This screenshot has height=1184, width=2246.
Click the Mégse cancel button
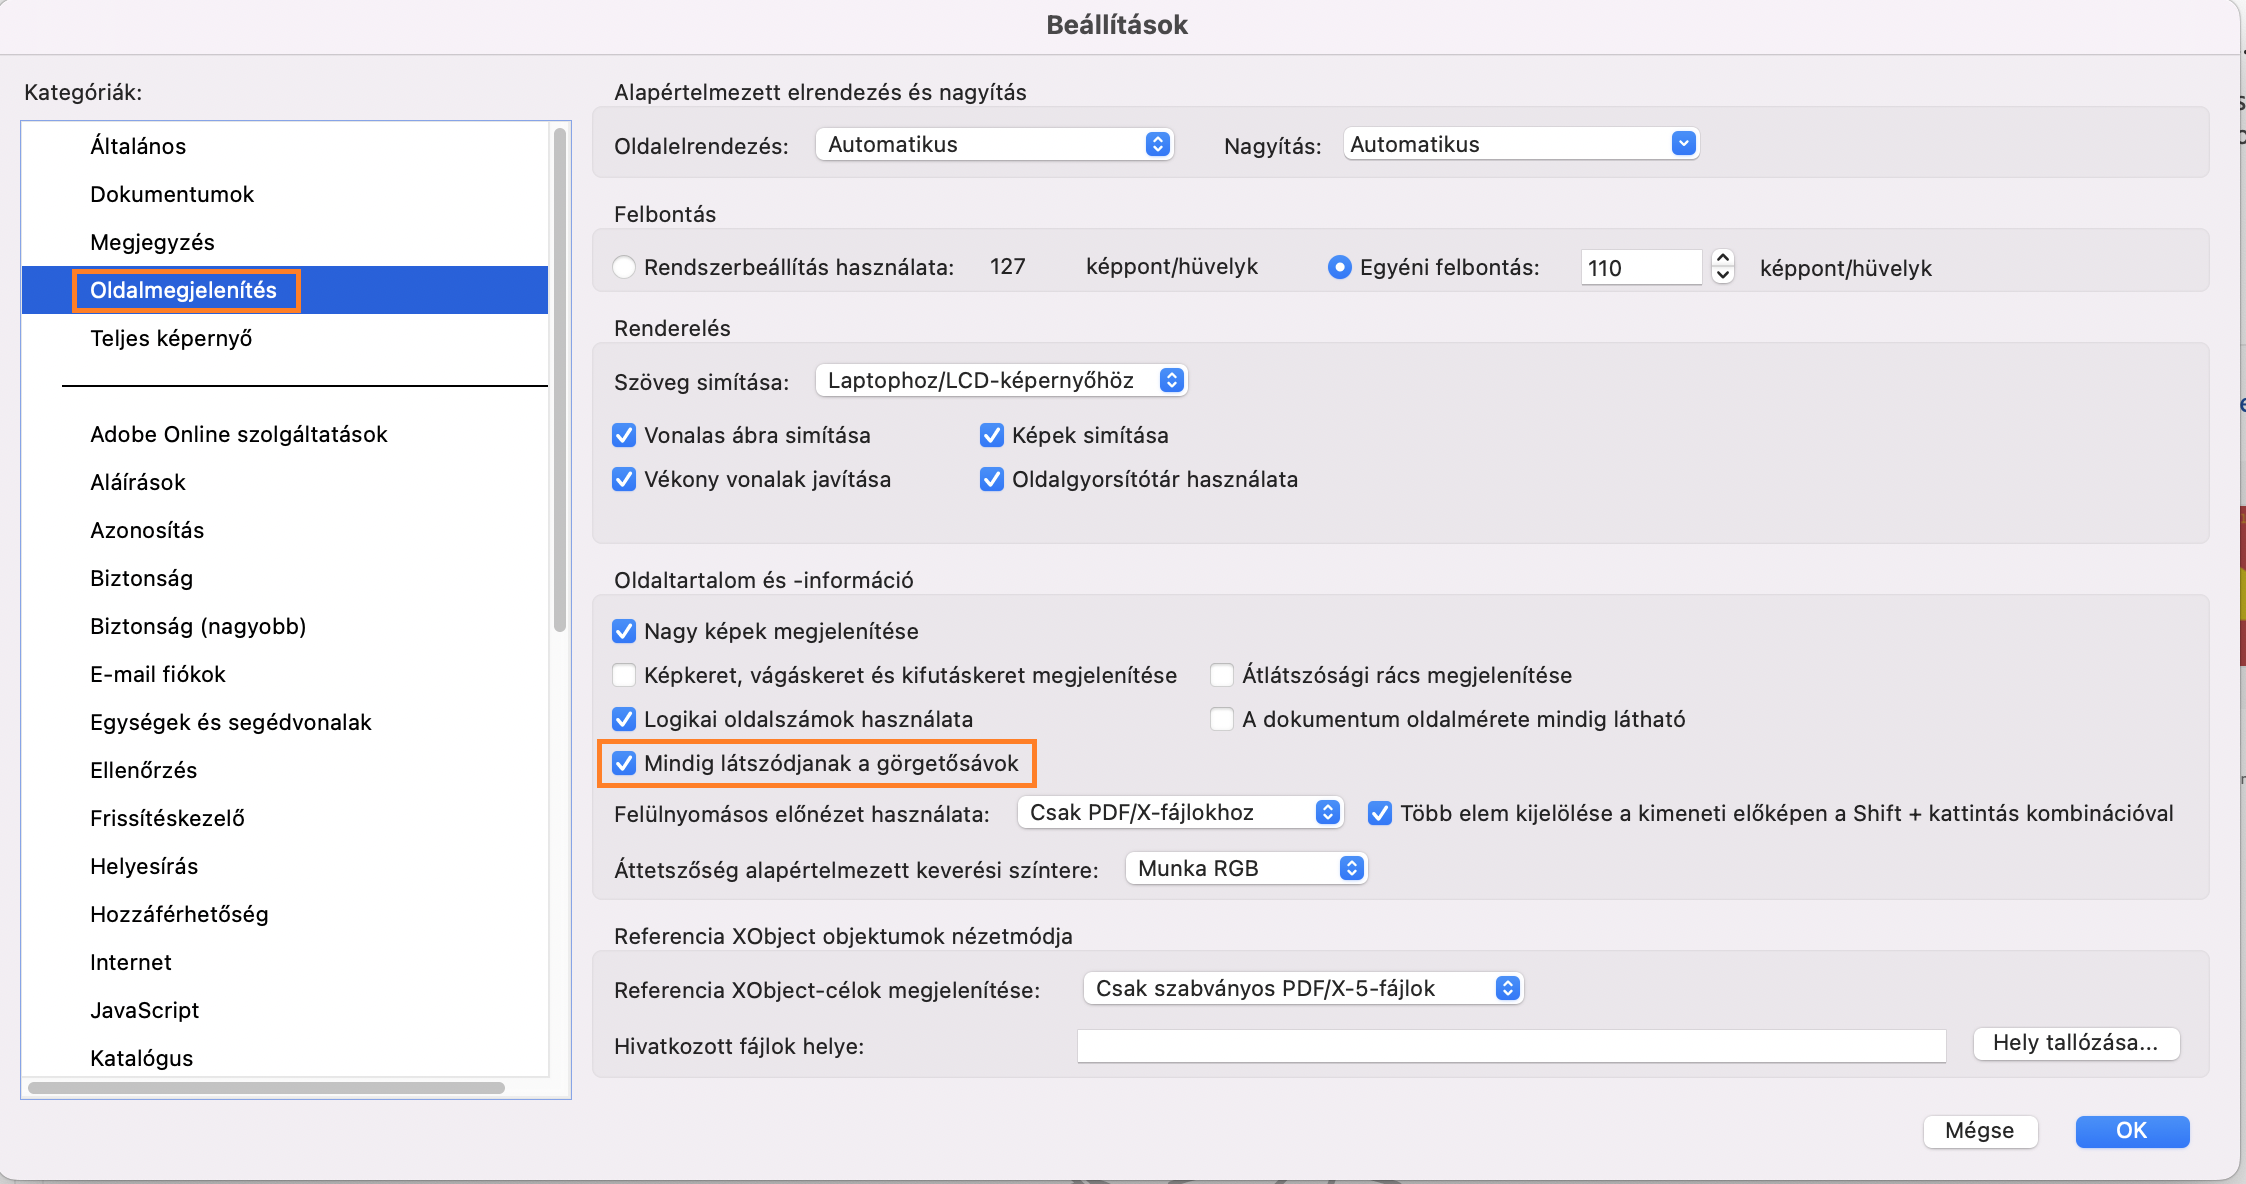pyautogui.click(x=1979, y=1131)
